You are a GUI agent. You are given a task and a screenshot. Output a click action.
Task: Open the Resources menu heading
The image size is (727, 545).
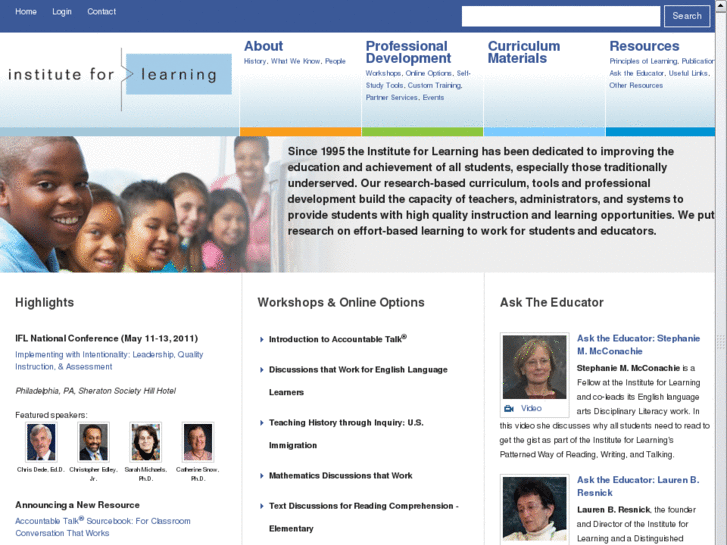644,46
